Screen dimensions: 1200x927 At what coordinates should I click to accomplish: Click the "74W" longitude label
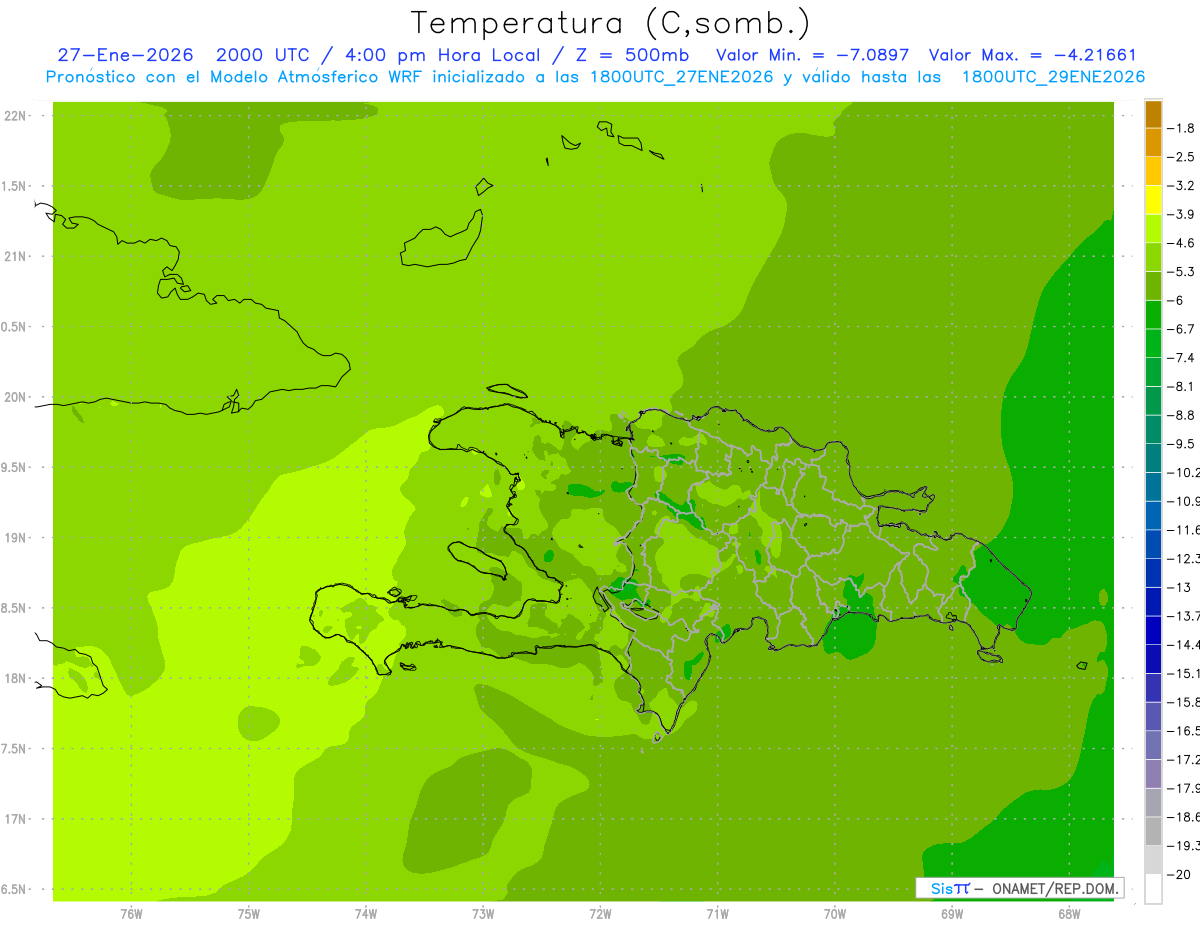click(366, 914)
